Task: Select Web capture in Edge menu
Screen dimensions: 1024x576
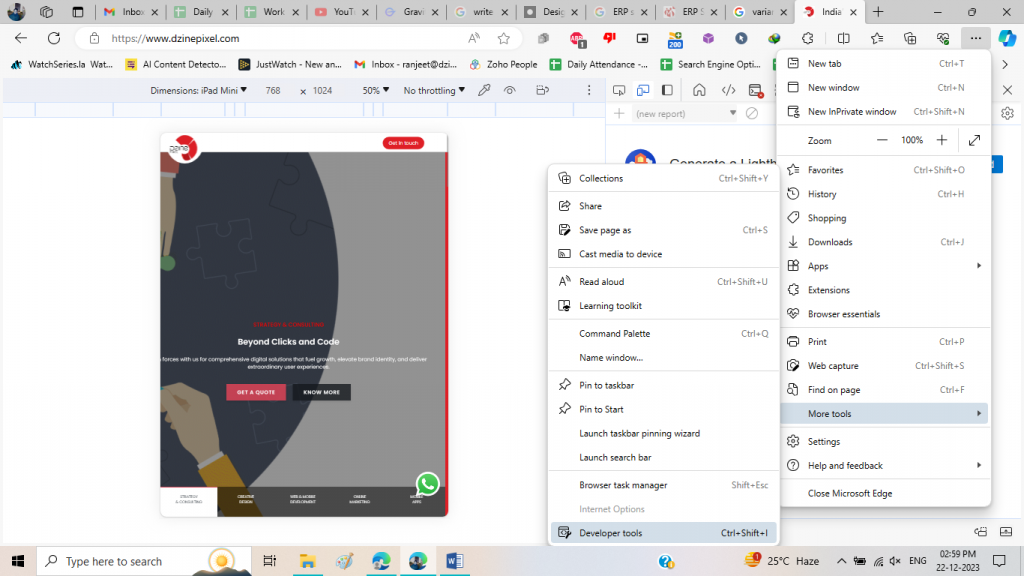Action: 885,366
